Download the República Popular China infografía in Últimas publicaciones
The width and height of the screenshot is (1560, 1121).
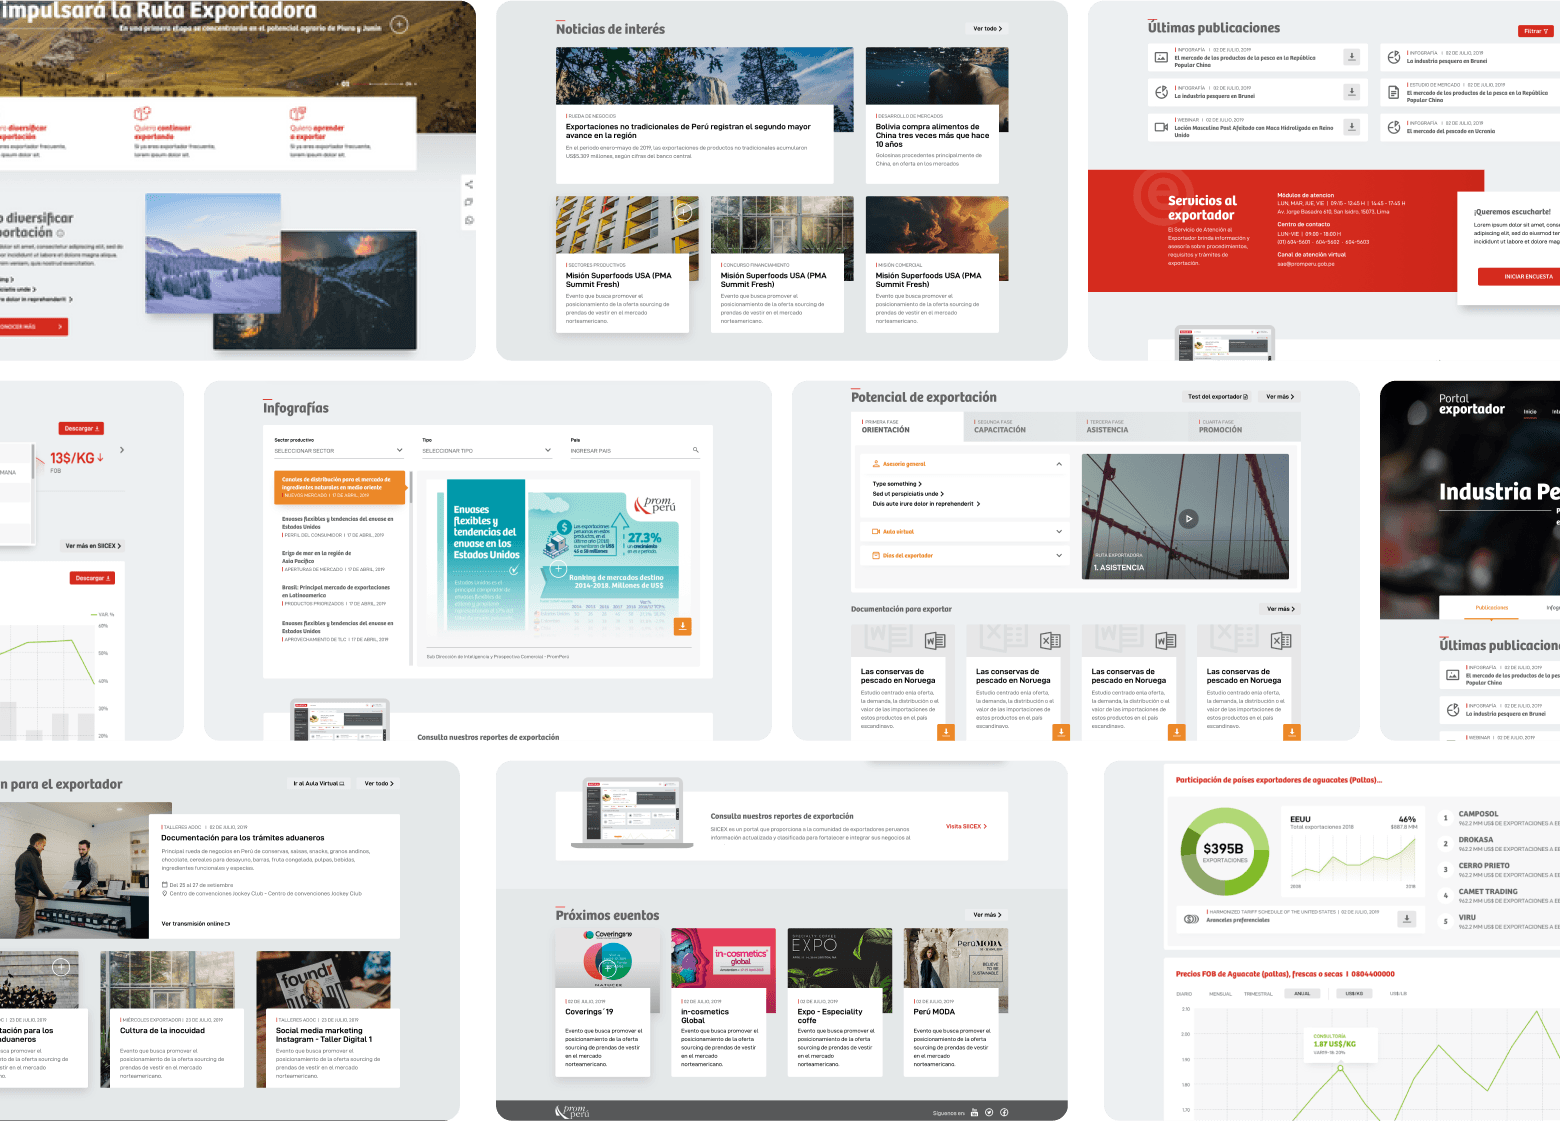coord(1351,57)
